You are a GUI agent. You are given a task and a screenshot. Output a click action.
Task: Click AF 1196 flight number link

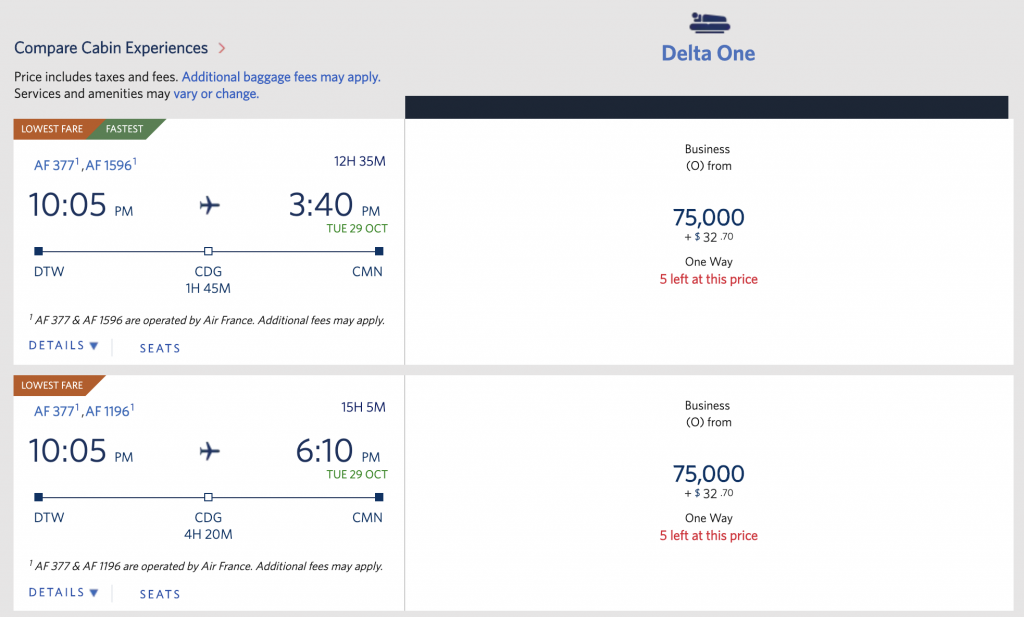coord(110,411)
